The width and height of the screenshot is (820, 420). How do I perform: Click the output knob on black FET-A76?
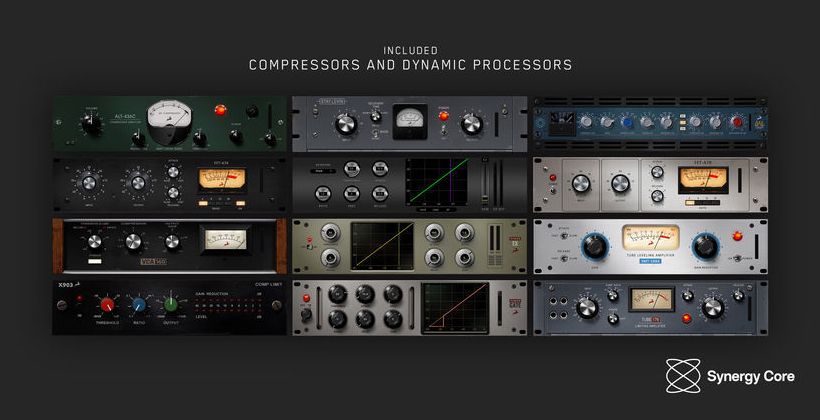coord(138,183)
